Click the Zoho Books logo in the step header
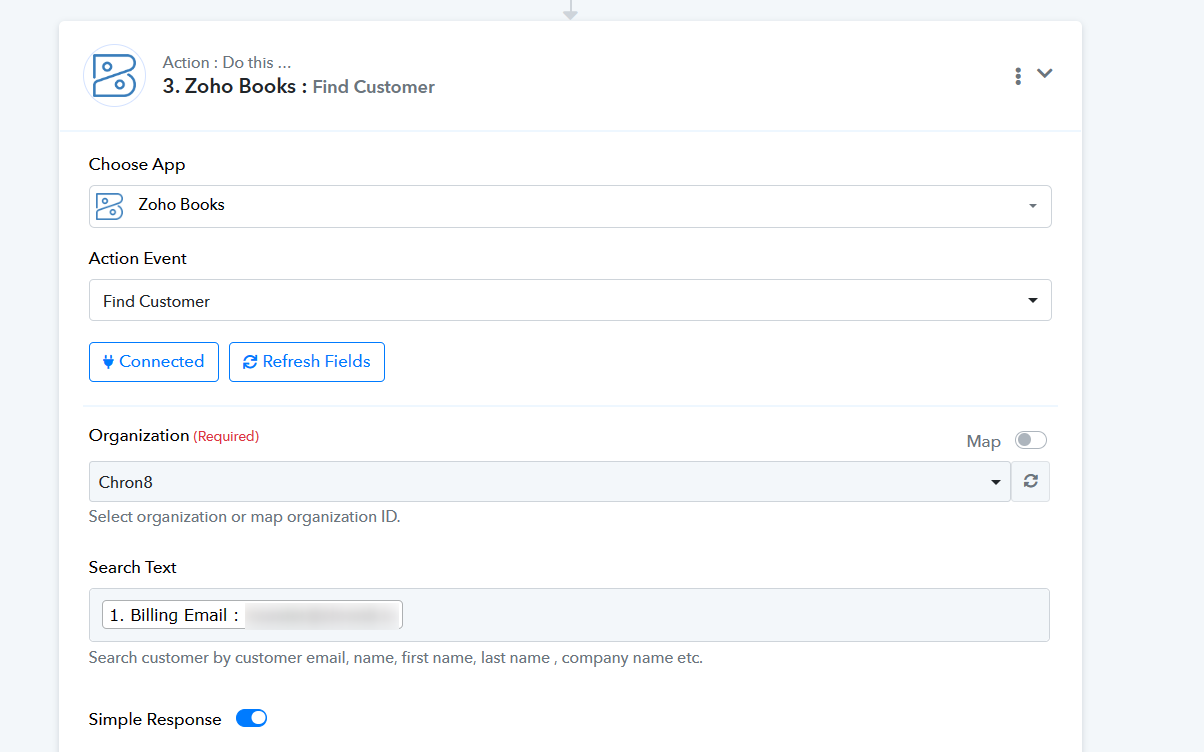The width and height of the screenshot is (1204, 752). tap(114, 75)
